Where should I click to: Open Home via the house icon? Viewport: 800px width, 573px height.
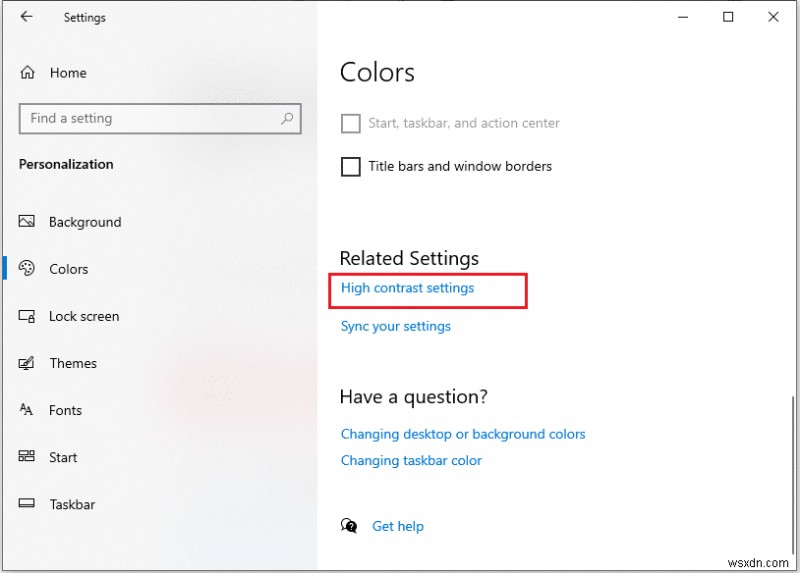(28, 73)
